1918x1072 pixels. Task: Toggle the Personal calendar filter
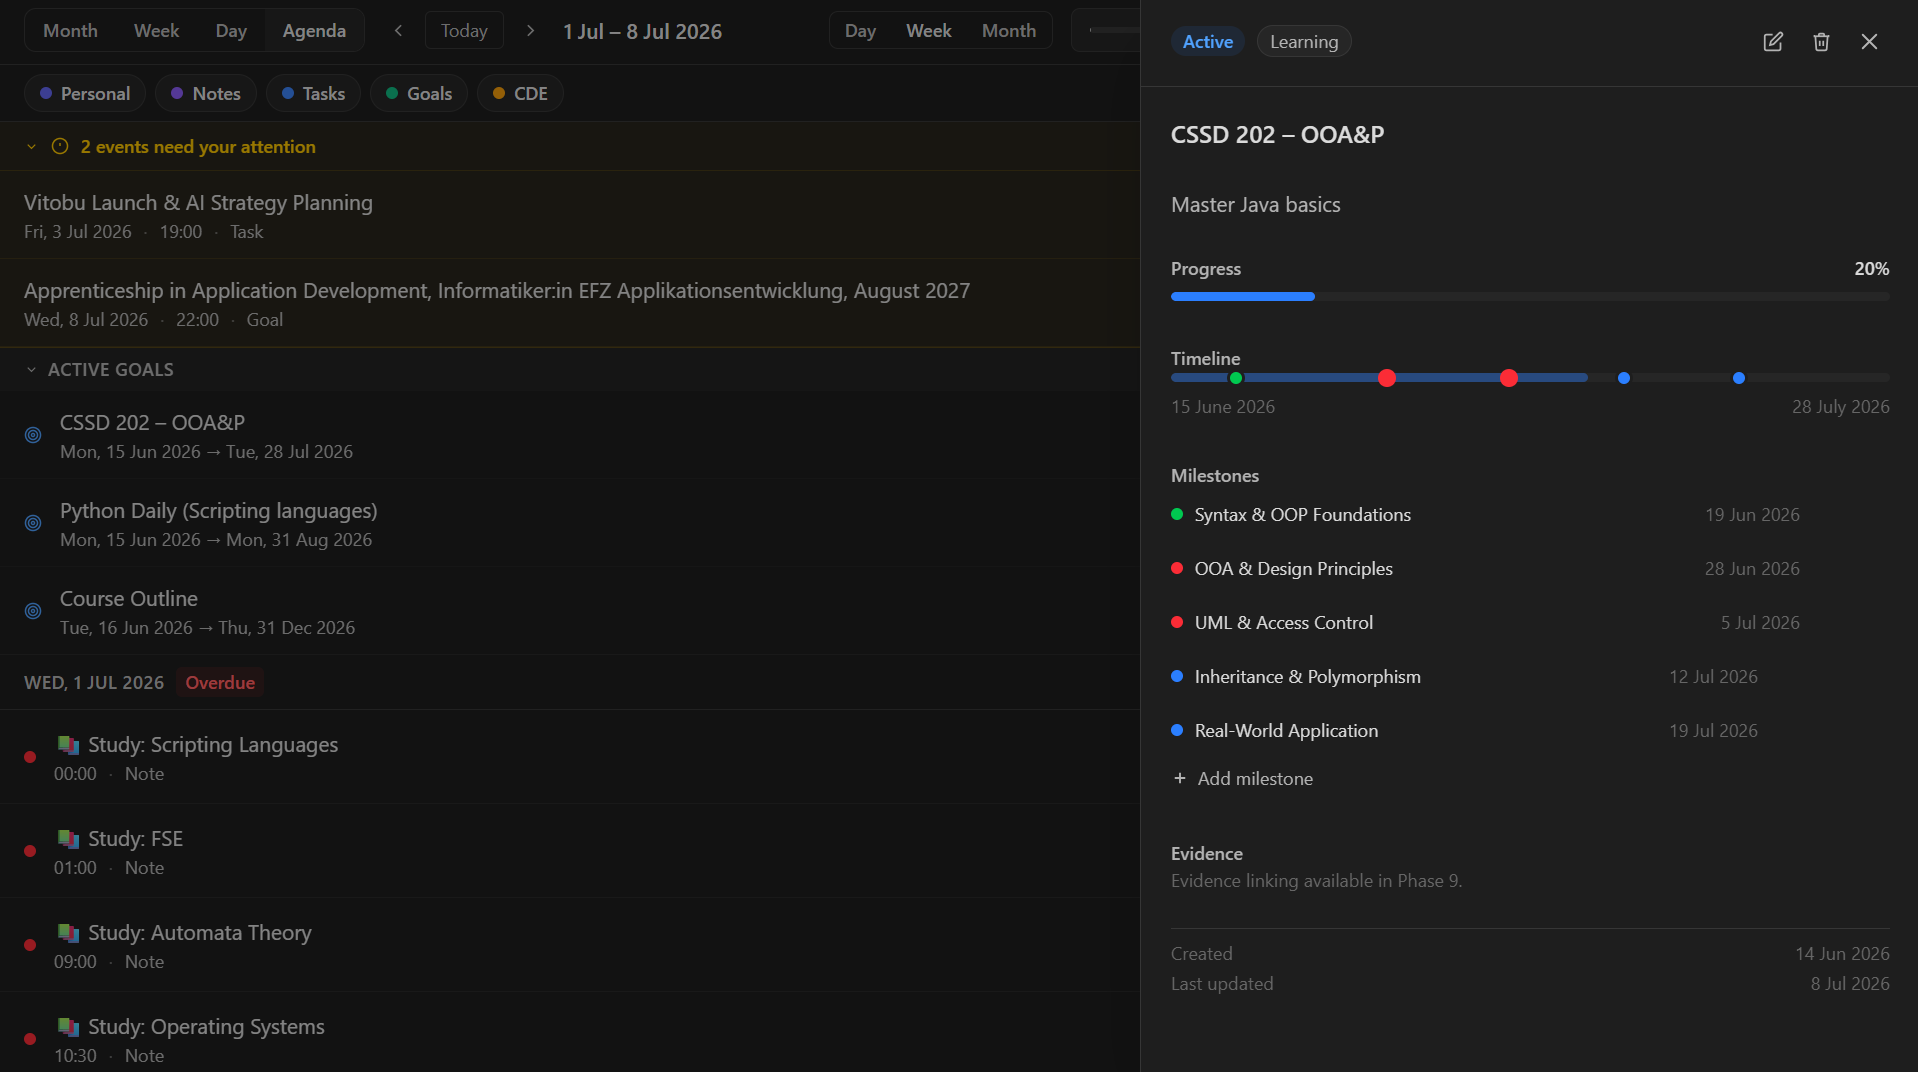[x=85, y=93]
